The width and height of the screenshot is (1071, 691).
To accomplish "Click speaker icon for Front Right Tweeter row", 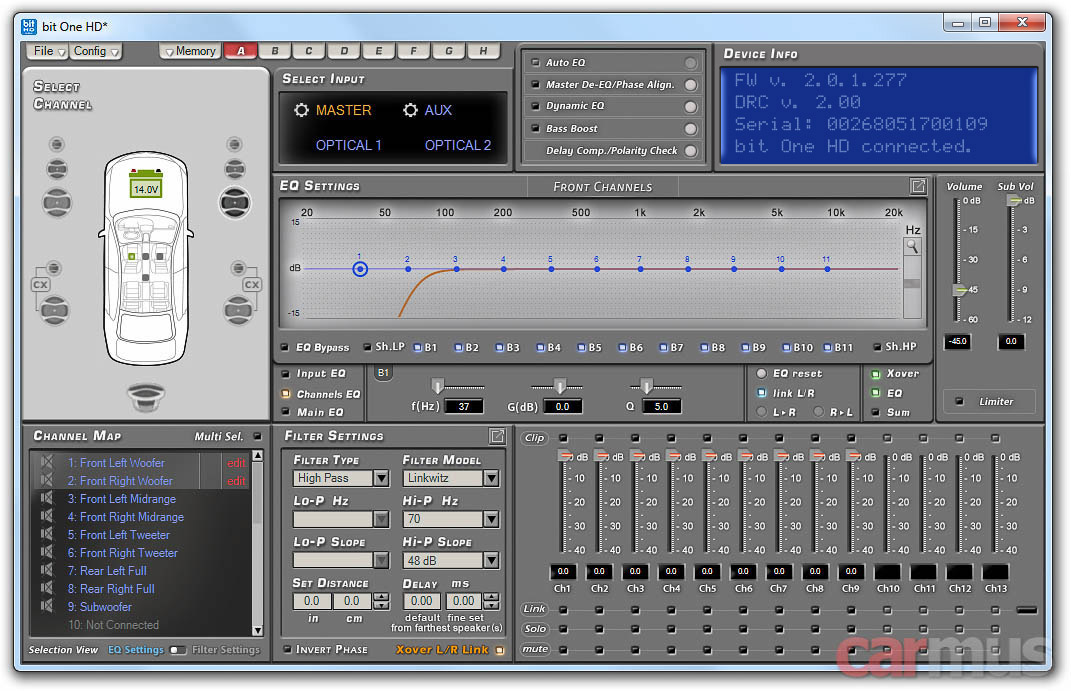I will click(x=46, y=552).
